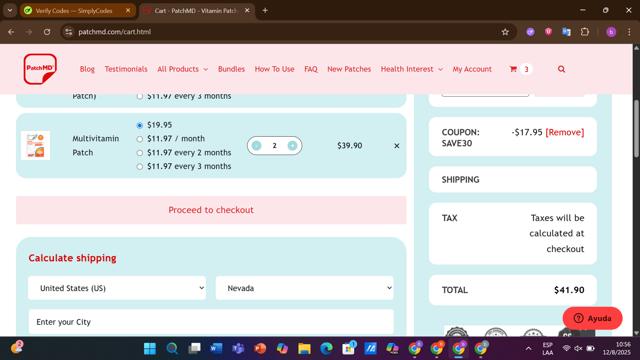
Task: Select $11.97 / month subscription option
Action: tap(140, 139)
